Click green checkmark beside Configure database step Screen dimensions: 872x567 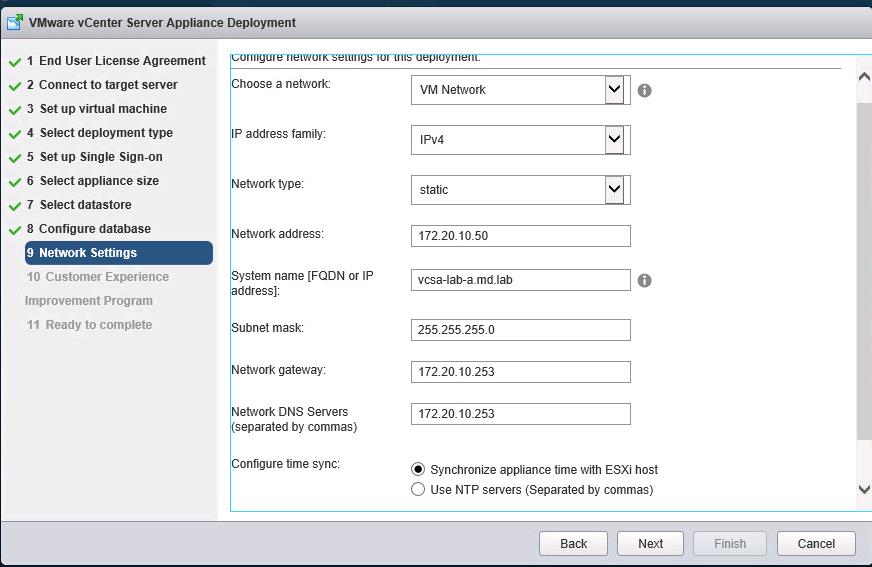[x=15, y=230]
